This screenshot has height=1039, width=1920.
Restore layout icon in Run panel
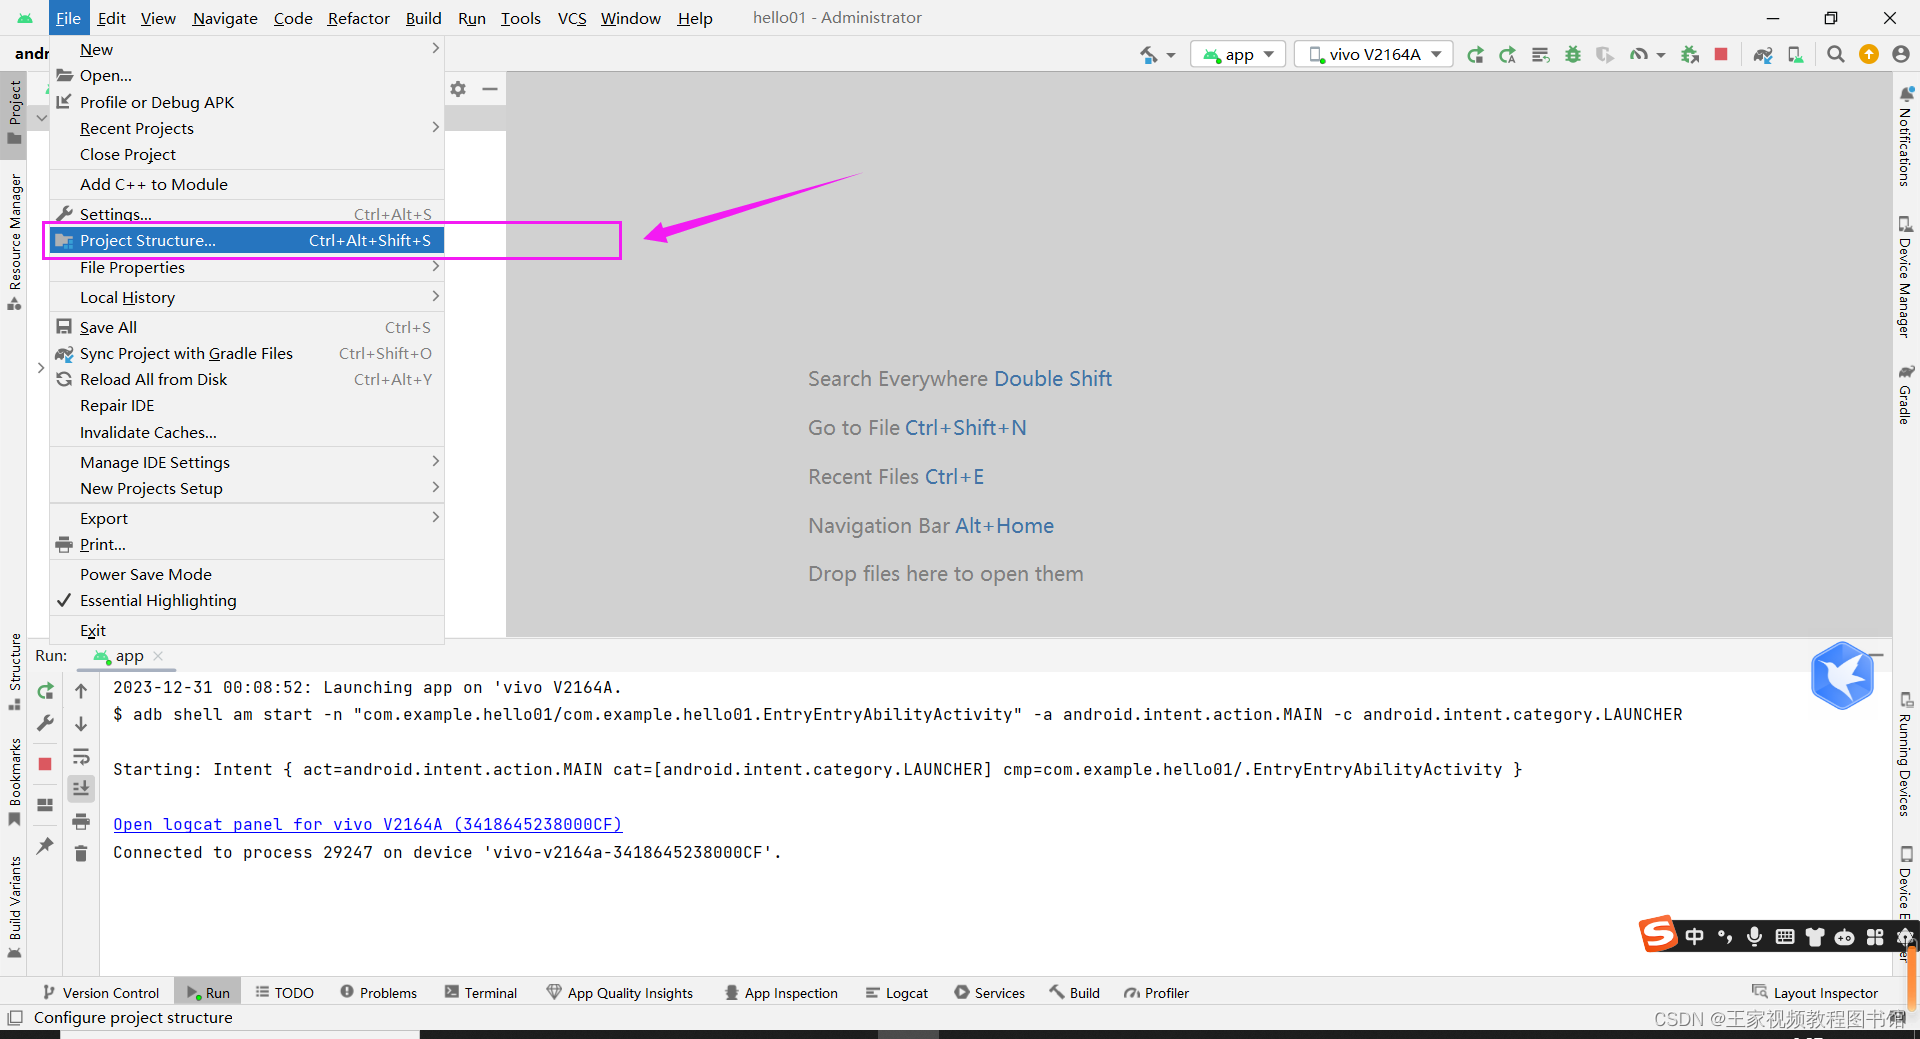point(45,804)
